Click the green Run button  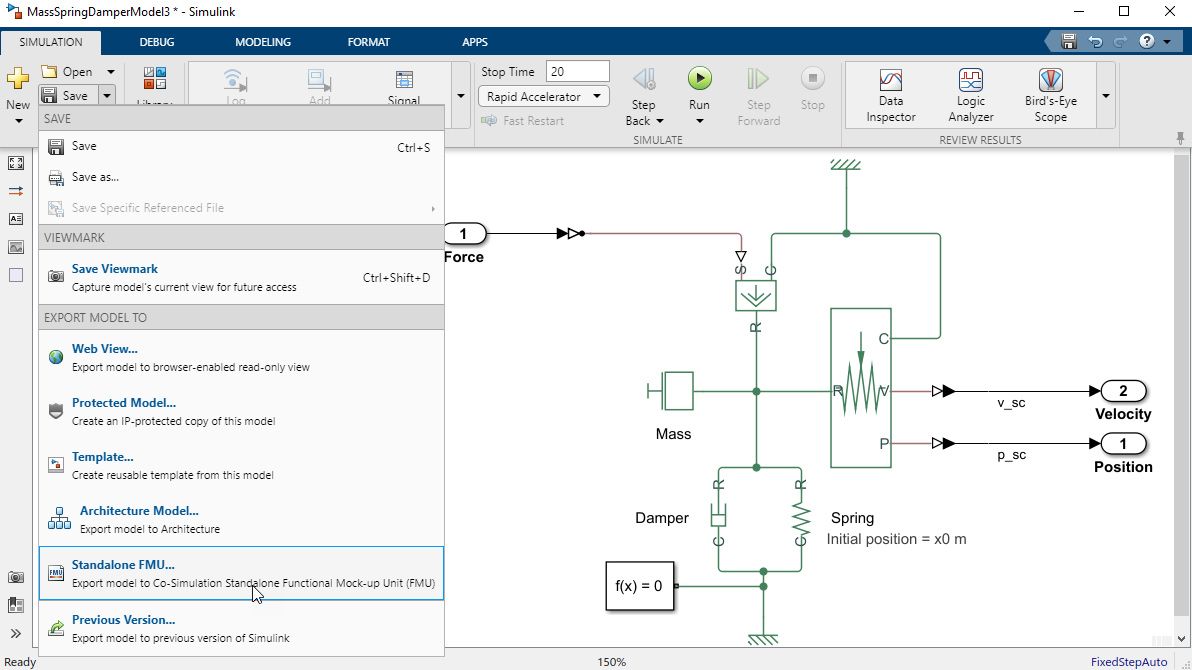(699, 79)
